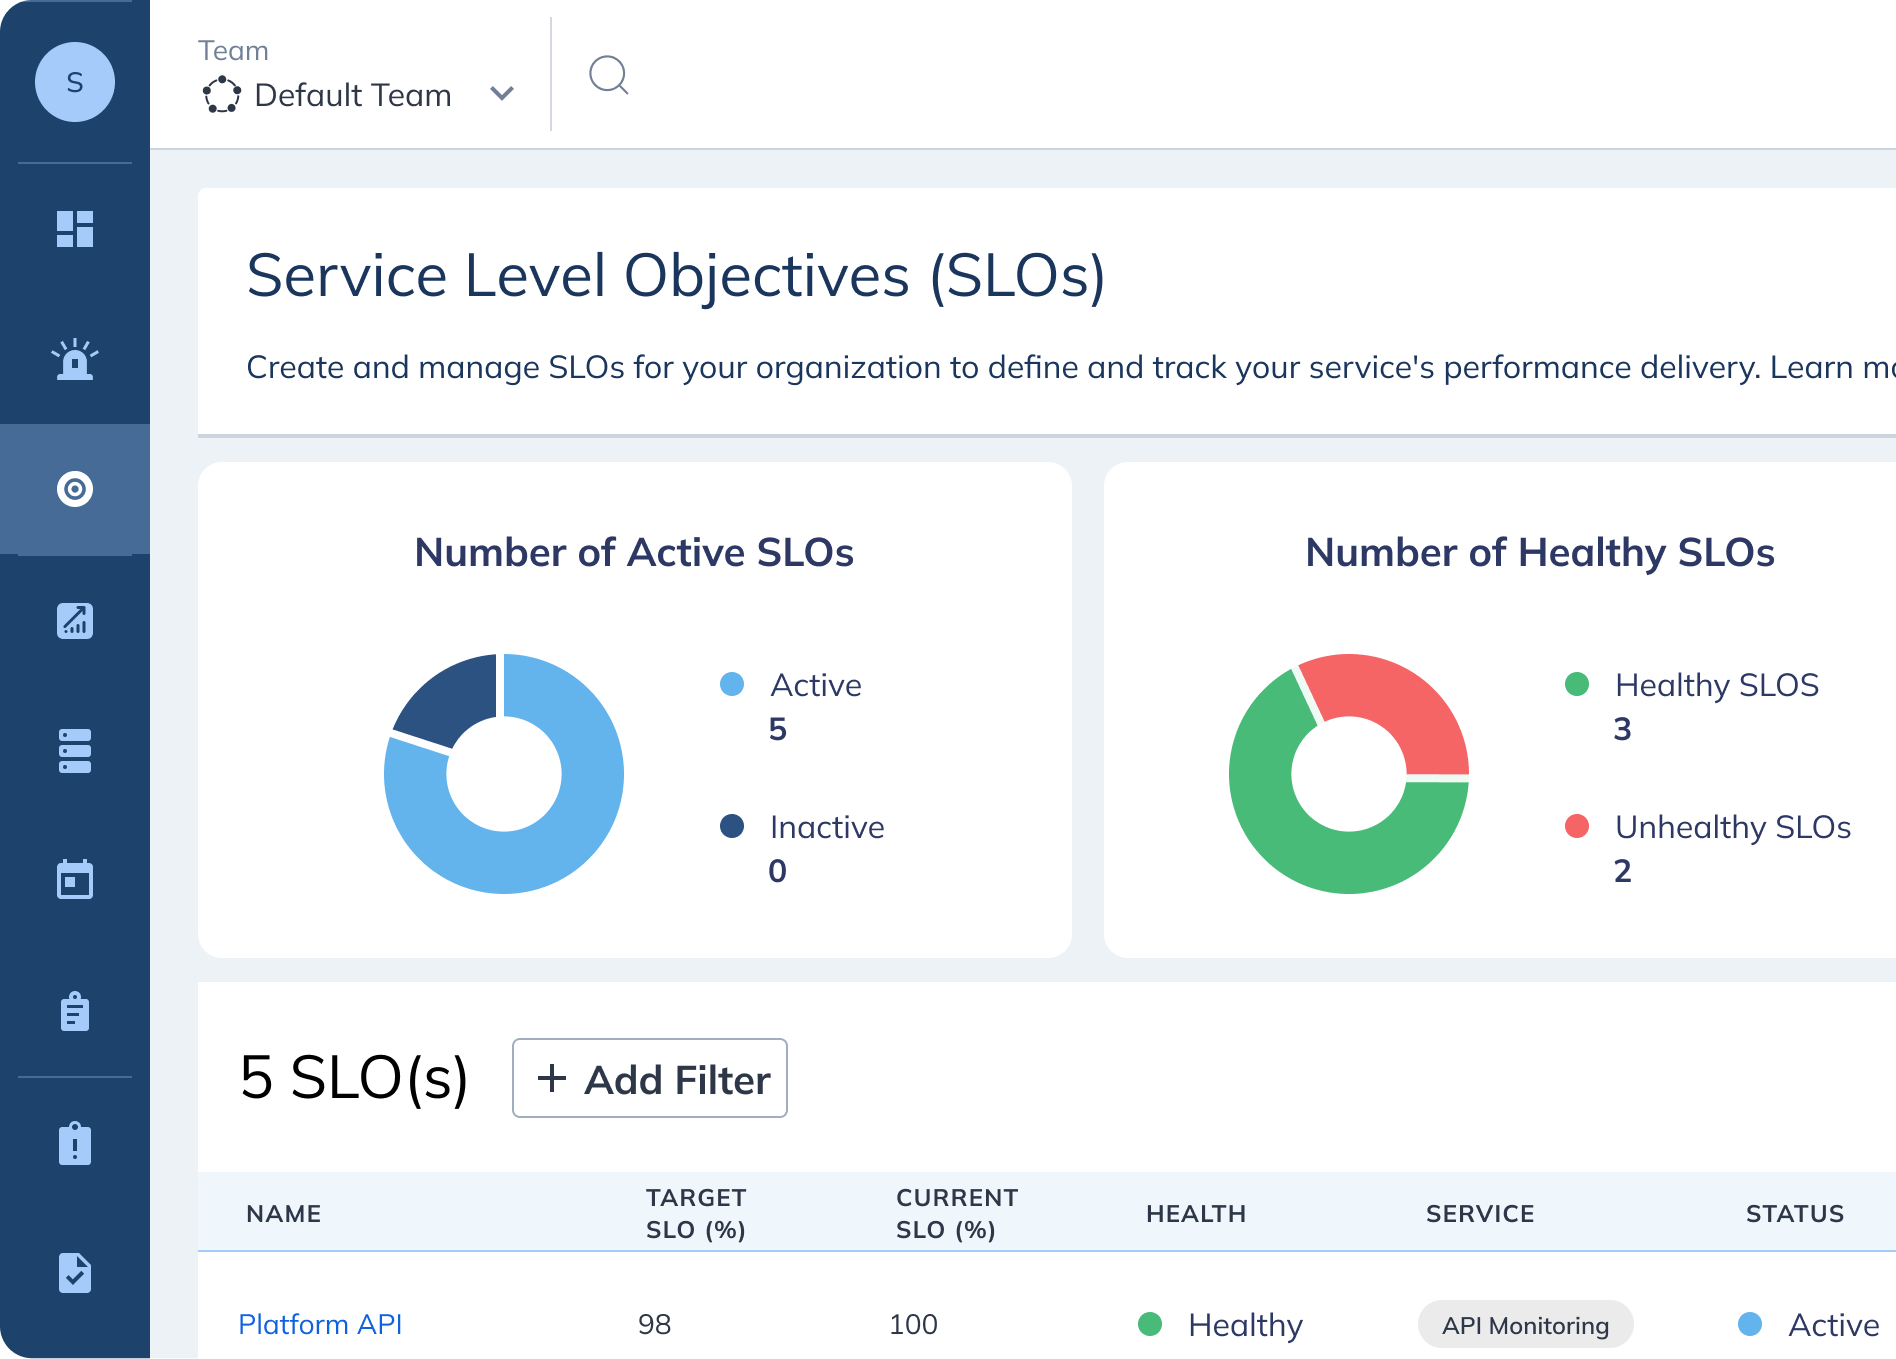Click the NAME column header

click(x=283, y=1213)
